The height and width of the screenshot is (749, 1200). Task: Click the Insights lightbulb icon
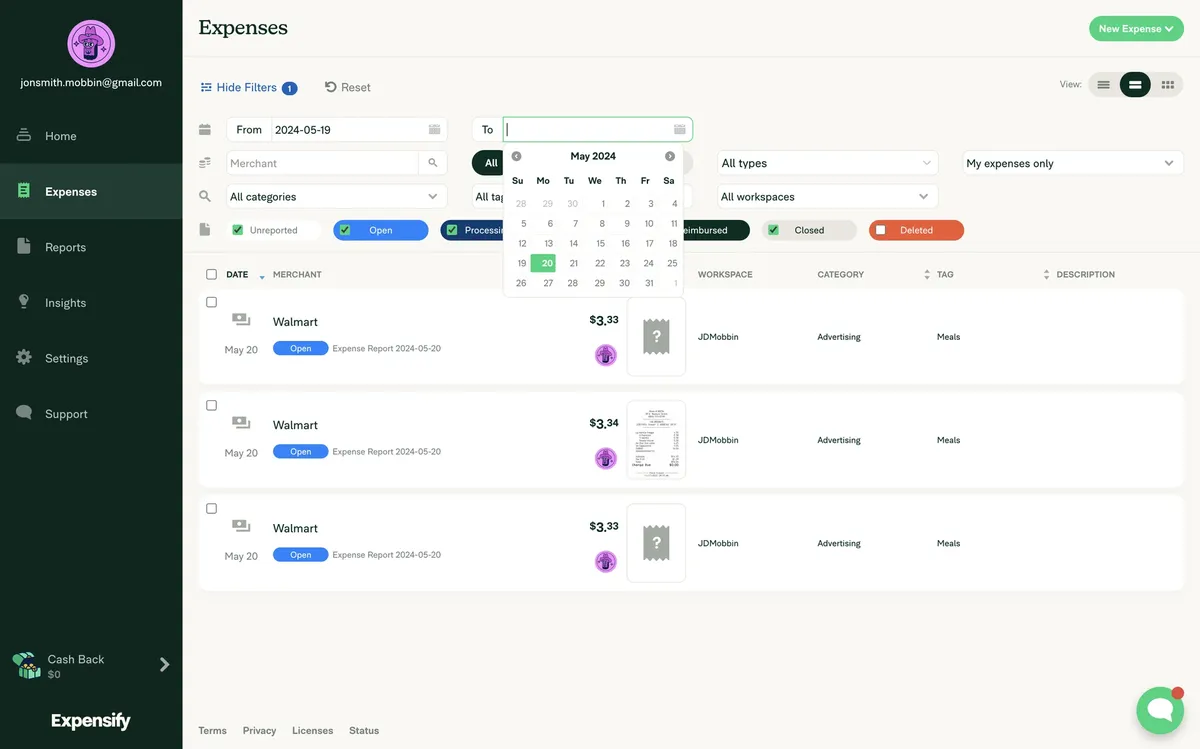click(24, 301)
